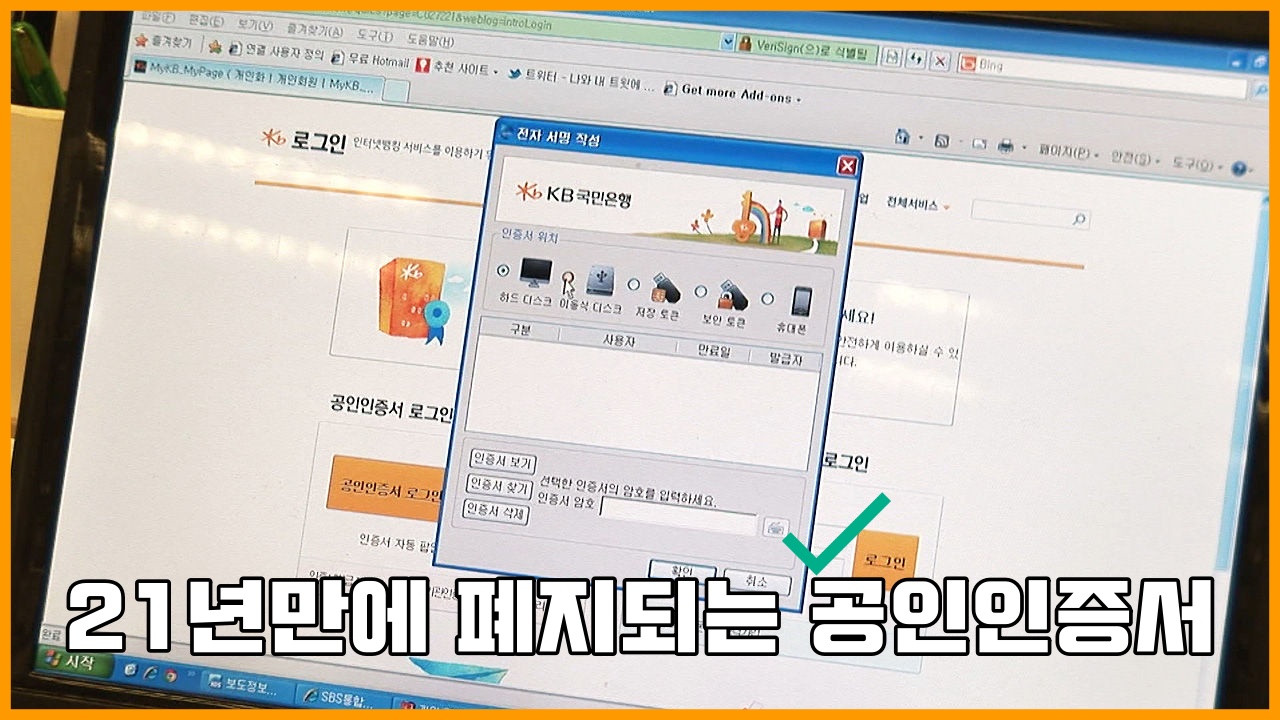Click the KB site search field
This screenshot has width=1280, height=720.
(x=1030, y=217)
